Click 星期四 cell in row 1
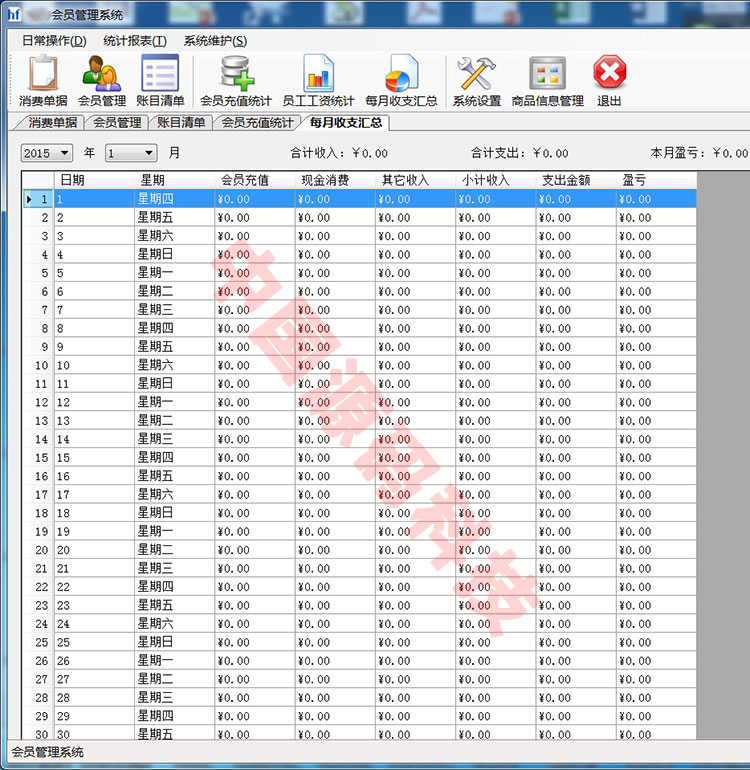750x770 pixels. 174,199
